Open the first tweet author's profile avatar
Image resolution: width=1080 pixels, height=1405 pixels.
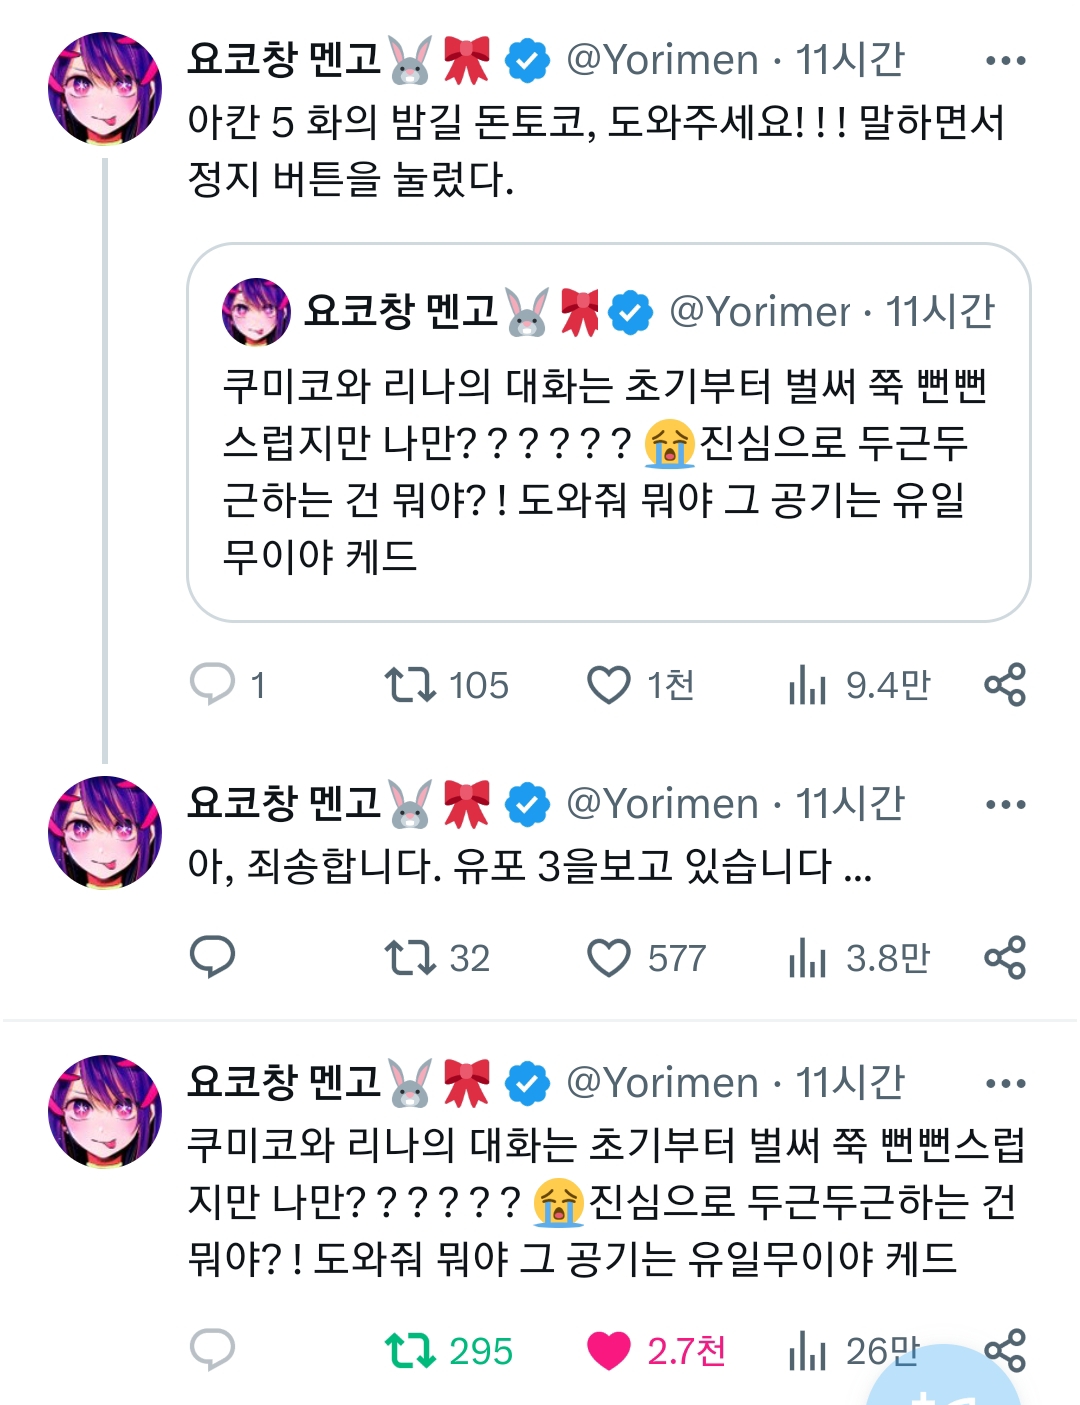pos(105,89)
